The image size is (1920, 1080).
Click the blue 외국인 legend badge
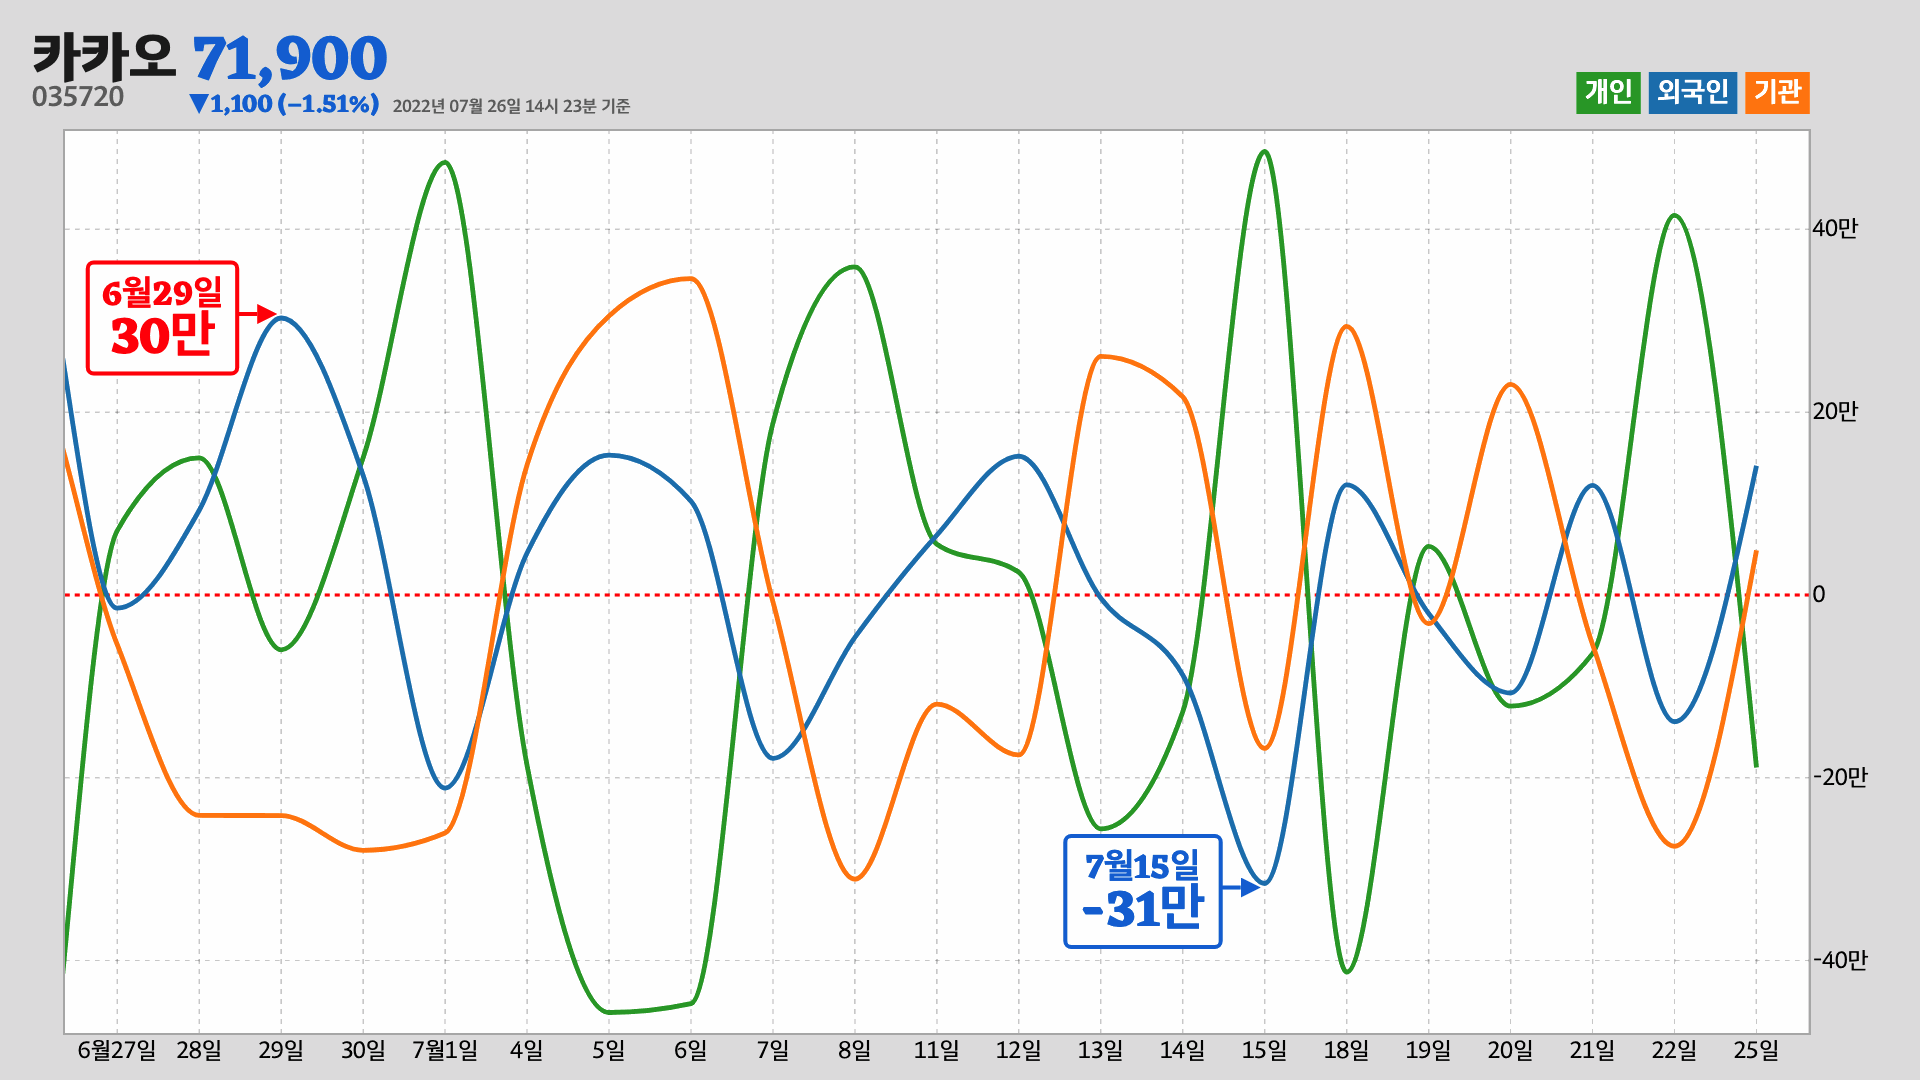pos(1693,93)
